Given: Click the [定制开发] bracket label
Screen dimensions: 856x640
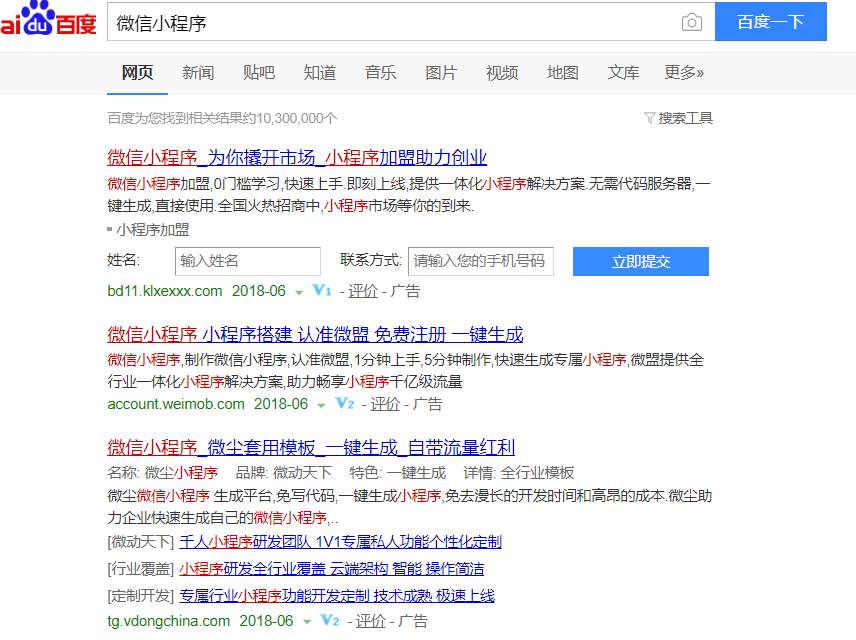Looking at the screenshot, I should 140,595.
